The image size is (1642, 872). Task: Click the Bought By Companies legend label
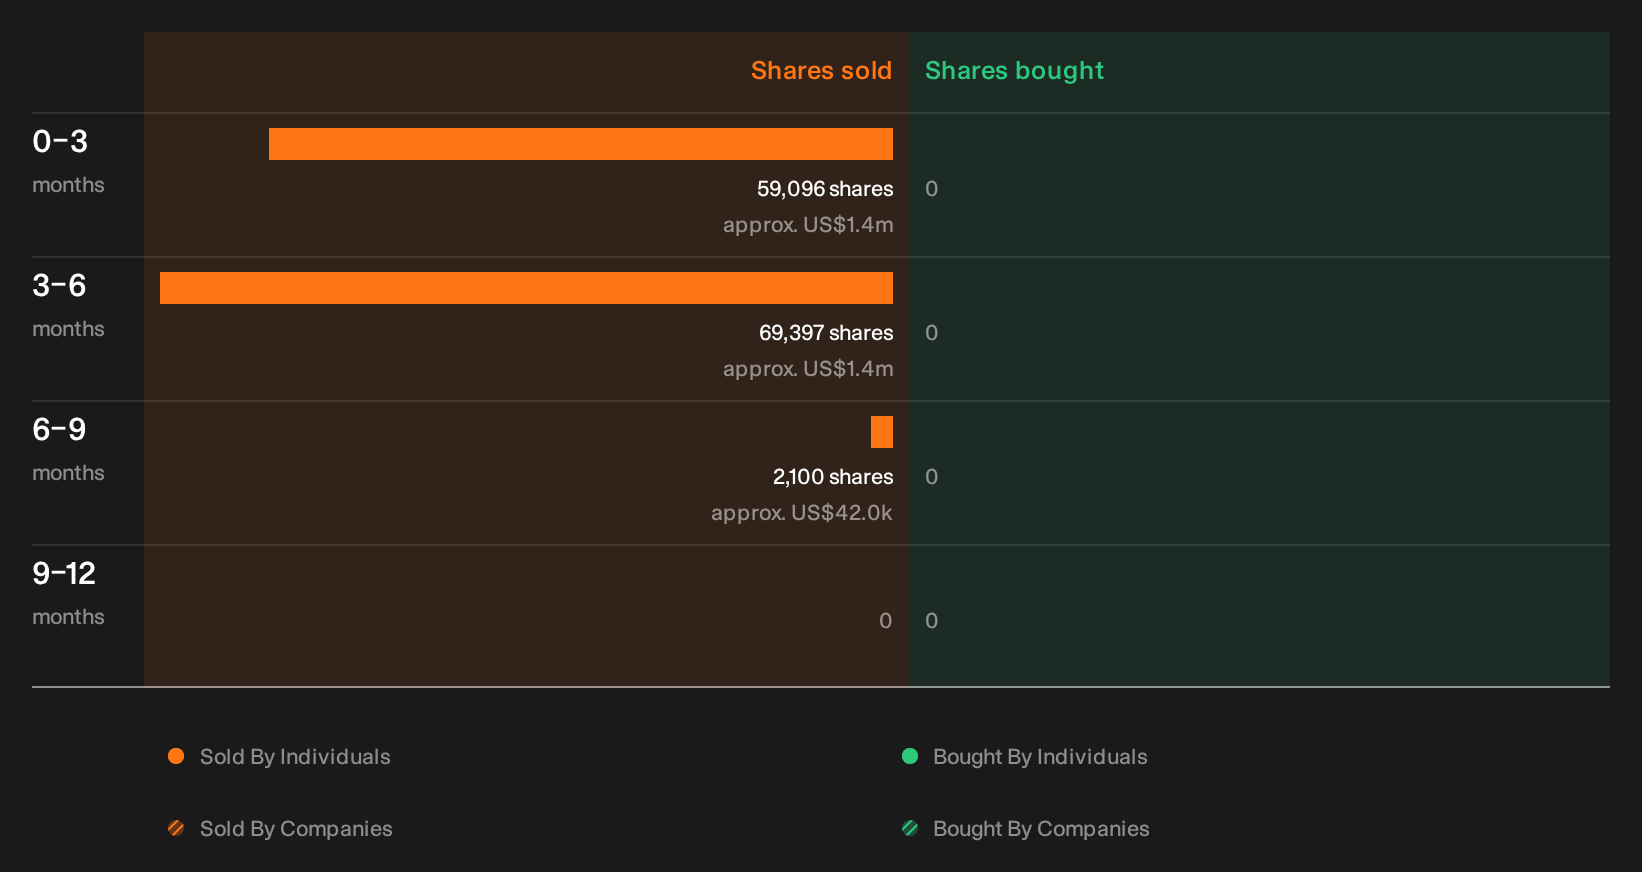1041,829
